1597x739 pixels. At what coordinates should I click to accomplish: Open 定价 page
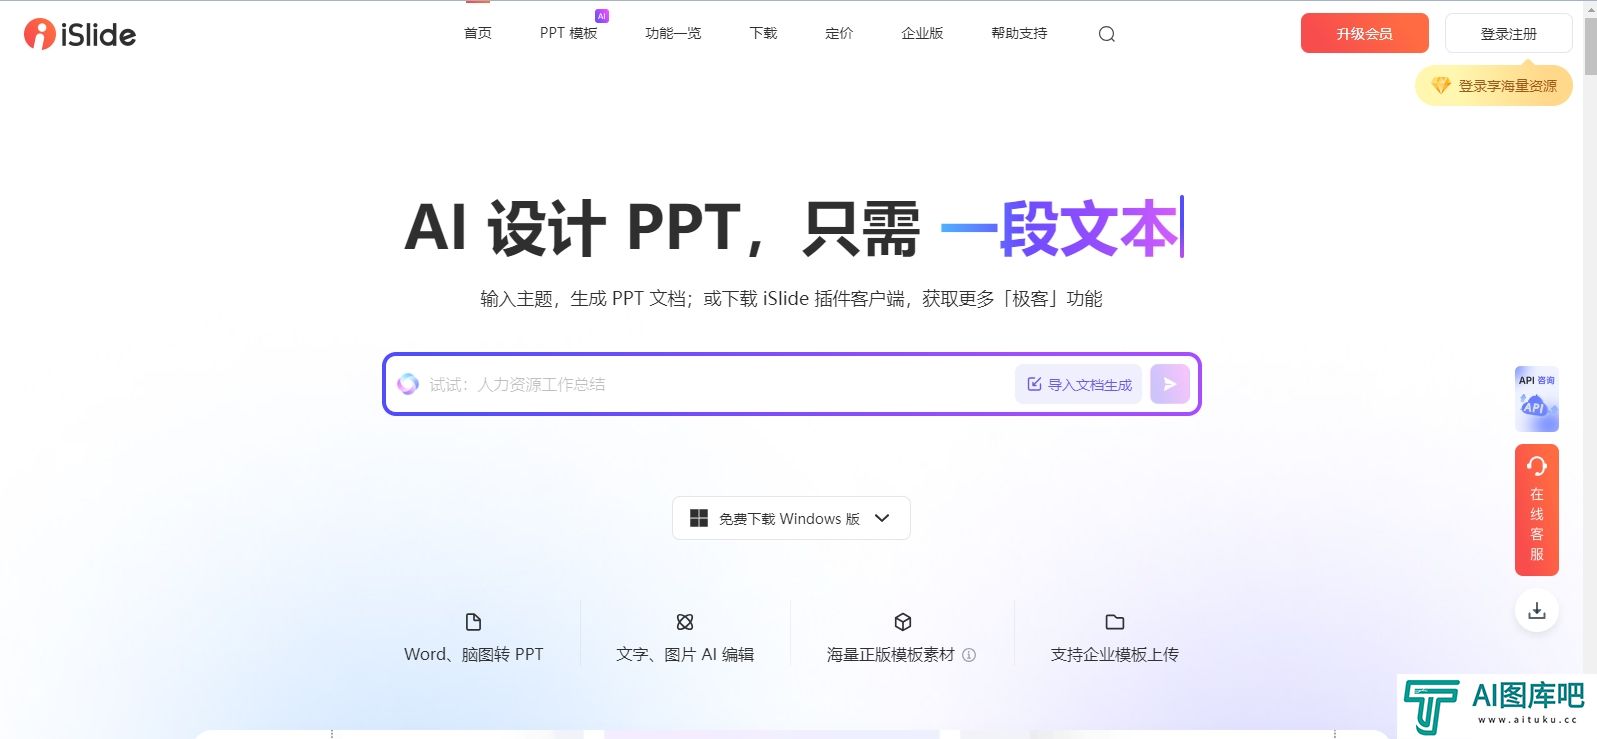click(839, 33)
